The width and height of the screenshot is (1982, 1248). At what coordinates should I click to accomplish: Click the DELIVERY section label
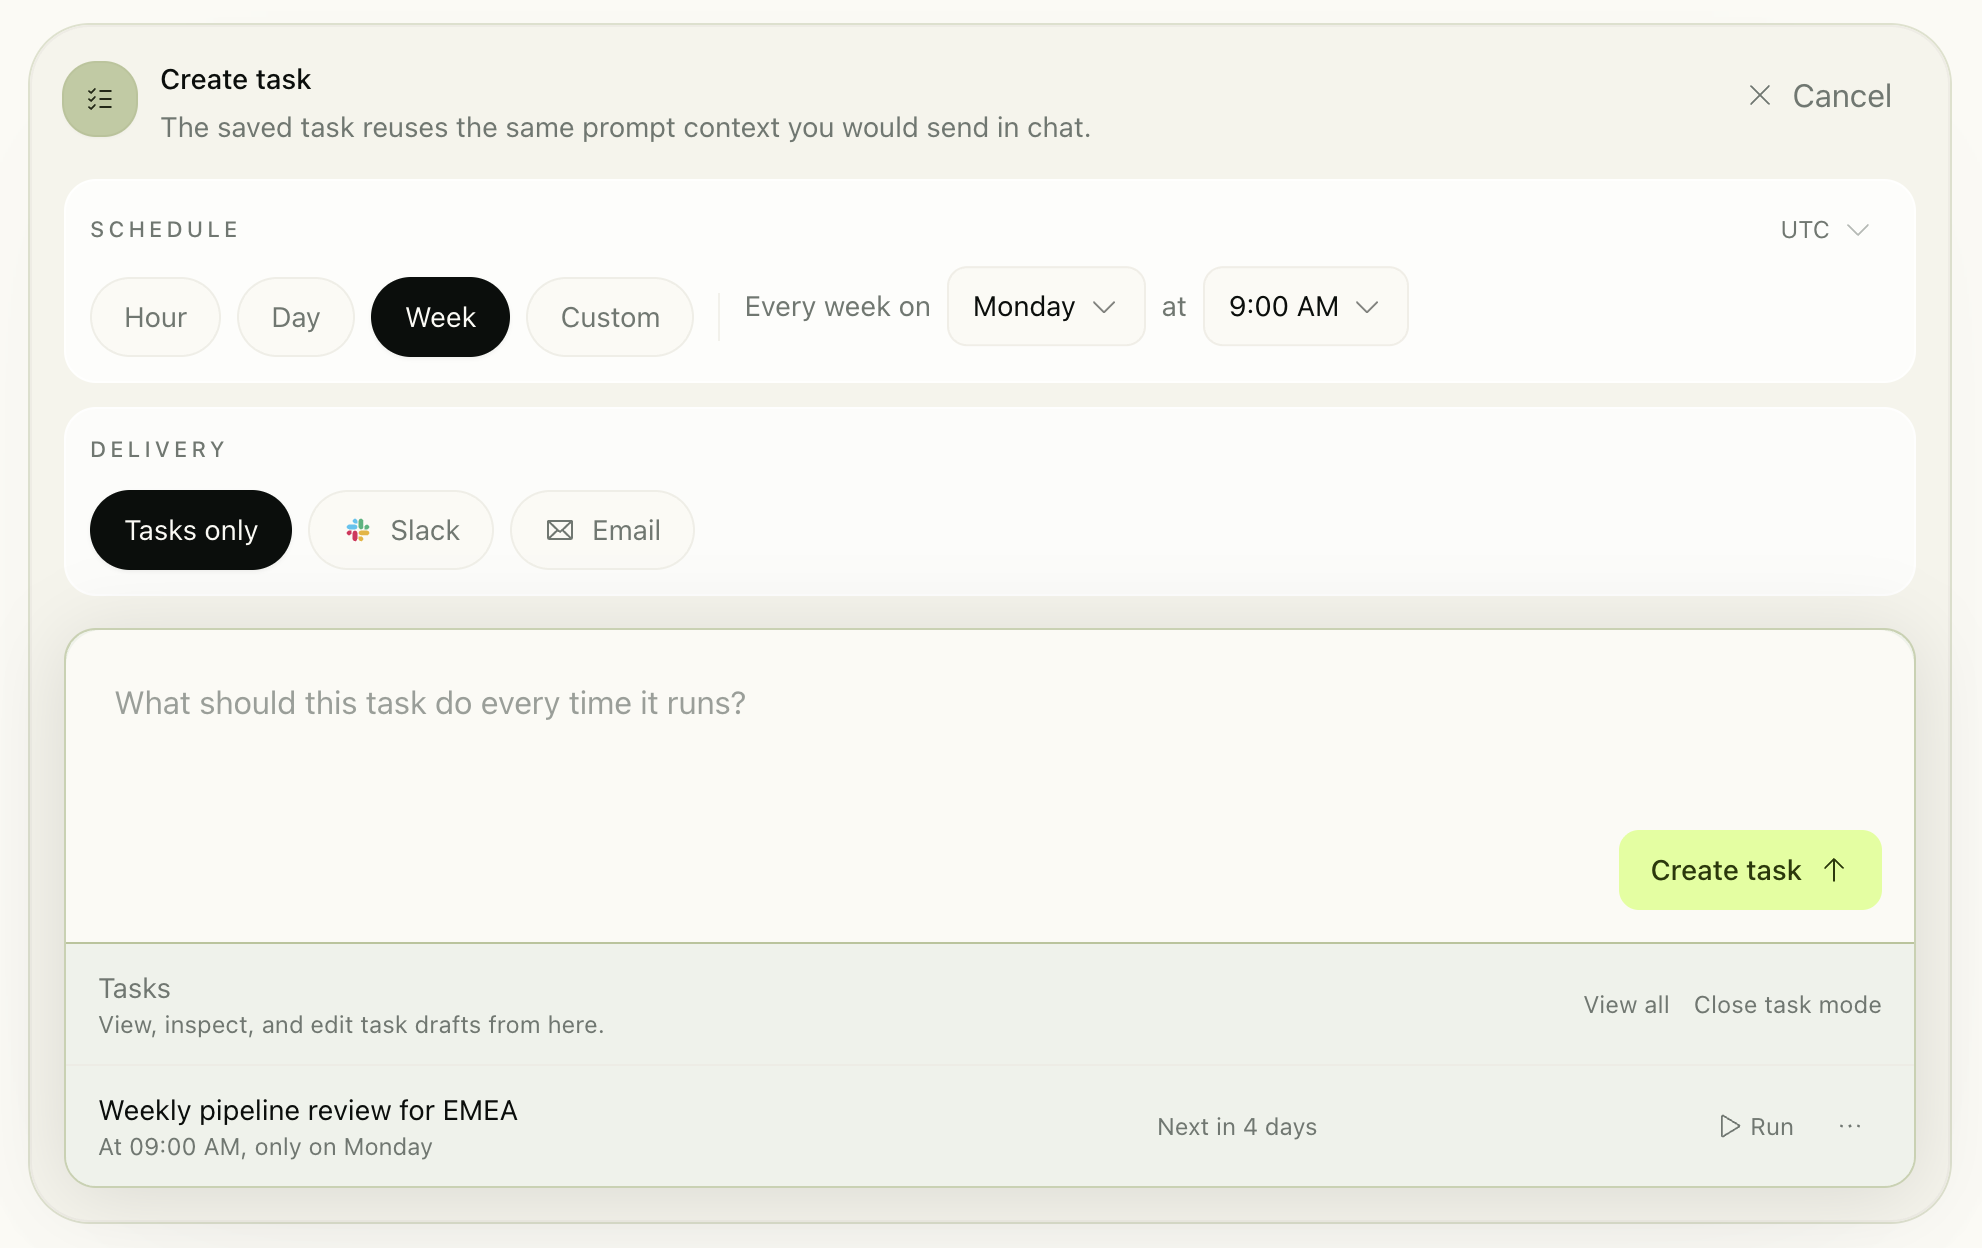pos(158,450)
